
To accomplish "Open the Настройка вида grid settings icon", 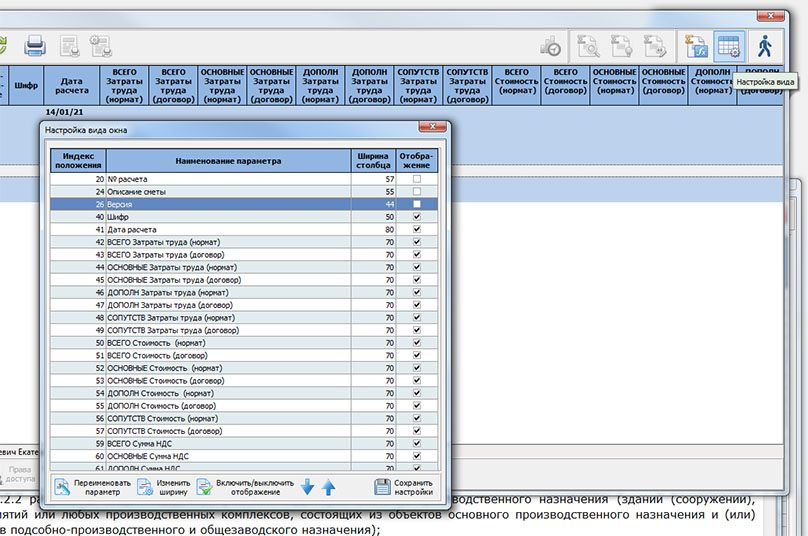I will pos(729,46).
